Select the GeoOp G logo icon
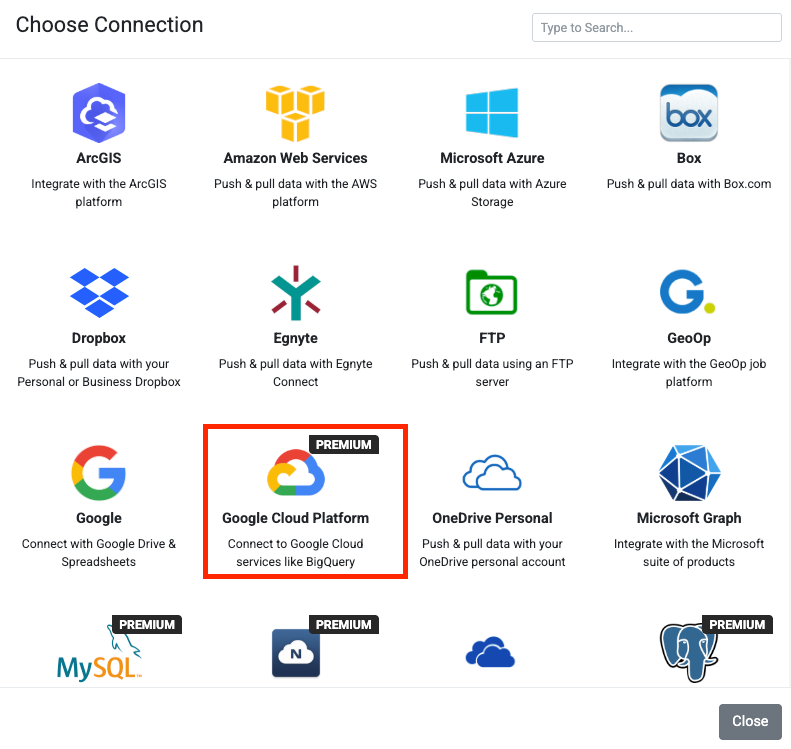Viewport: 791px width, 749px height. [x=688, y=292]
